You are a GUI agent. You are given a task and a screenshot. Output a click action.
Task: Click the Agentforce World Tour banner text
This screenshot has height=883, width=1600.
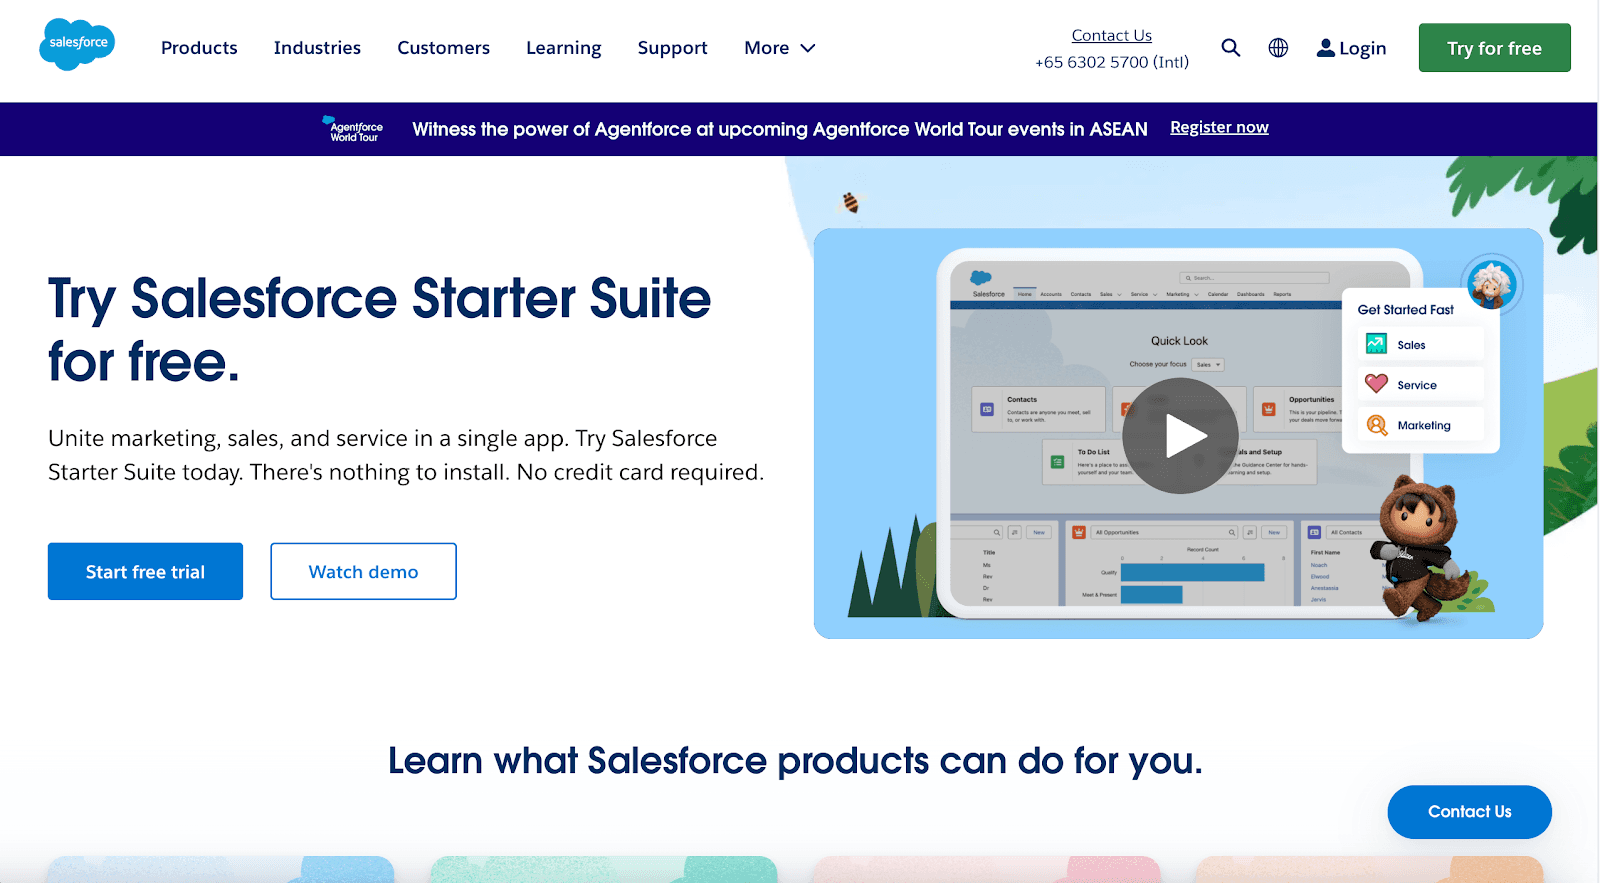pyautogui.click(x=780, y=129)
